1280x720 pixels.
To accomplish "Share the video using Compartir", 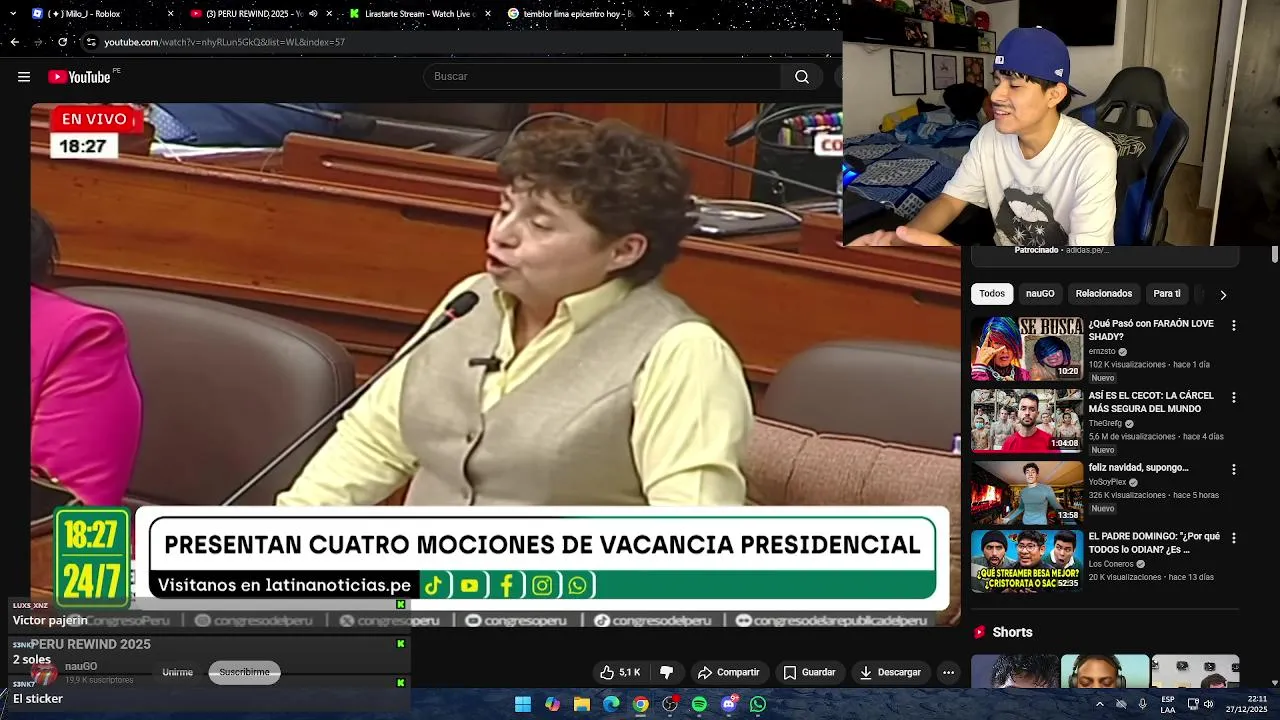I will [x=728, y=672].
